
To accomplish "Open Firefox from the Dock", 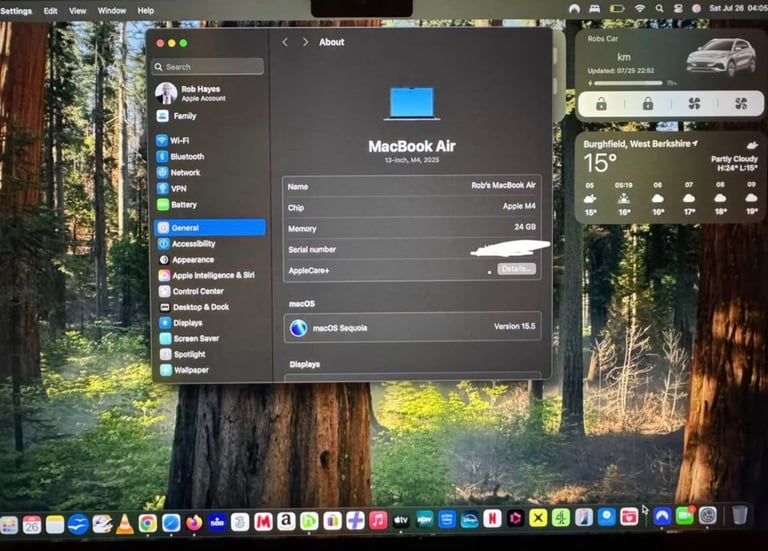I will 194,523.
